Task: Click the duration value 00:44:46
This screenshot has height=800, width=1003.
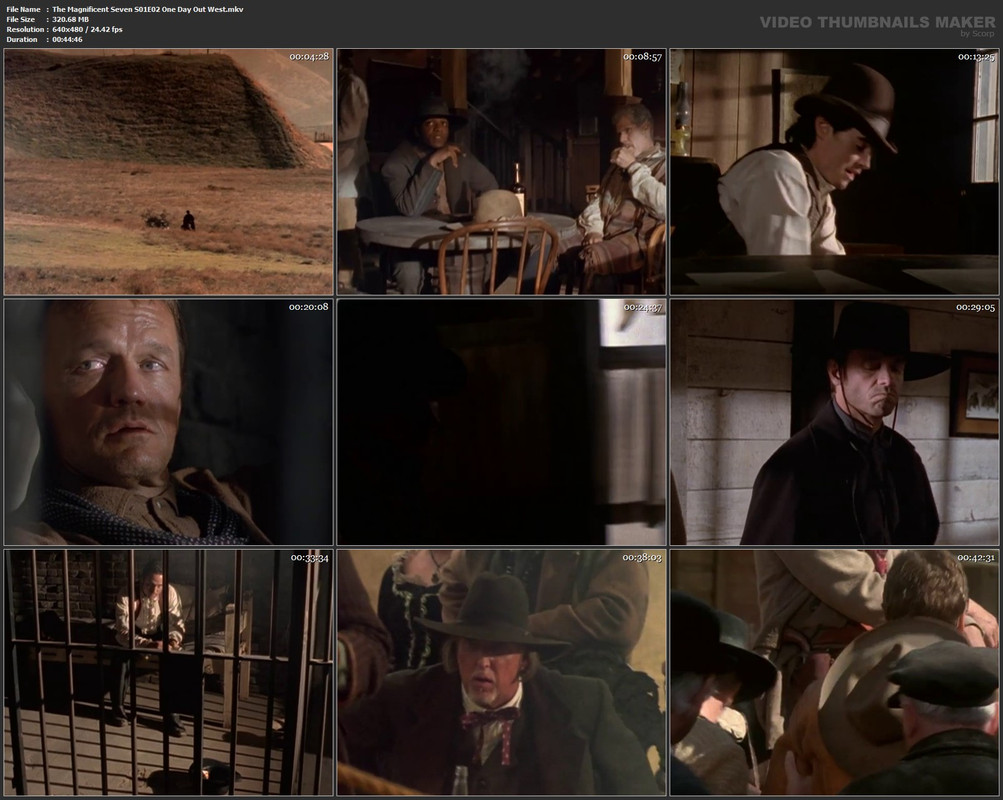Action: tap(67, 40)
